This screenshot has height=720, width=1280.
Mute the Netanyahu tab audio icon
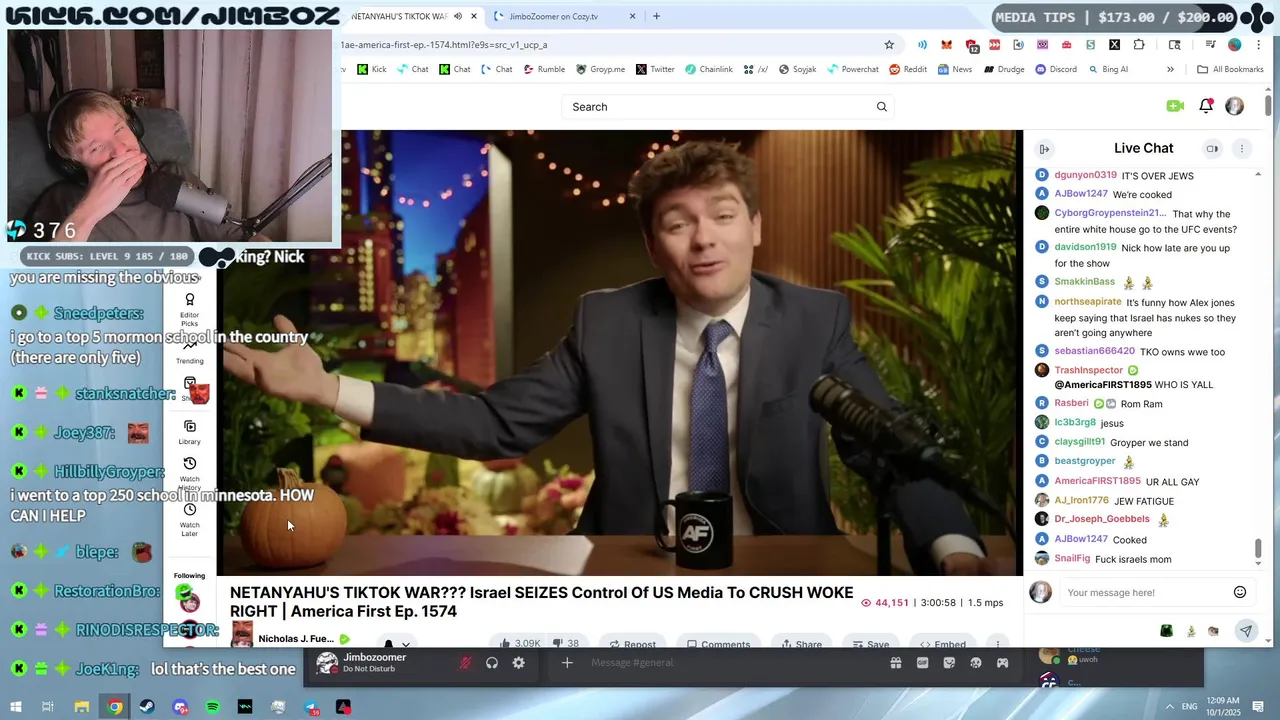458,16
